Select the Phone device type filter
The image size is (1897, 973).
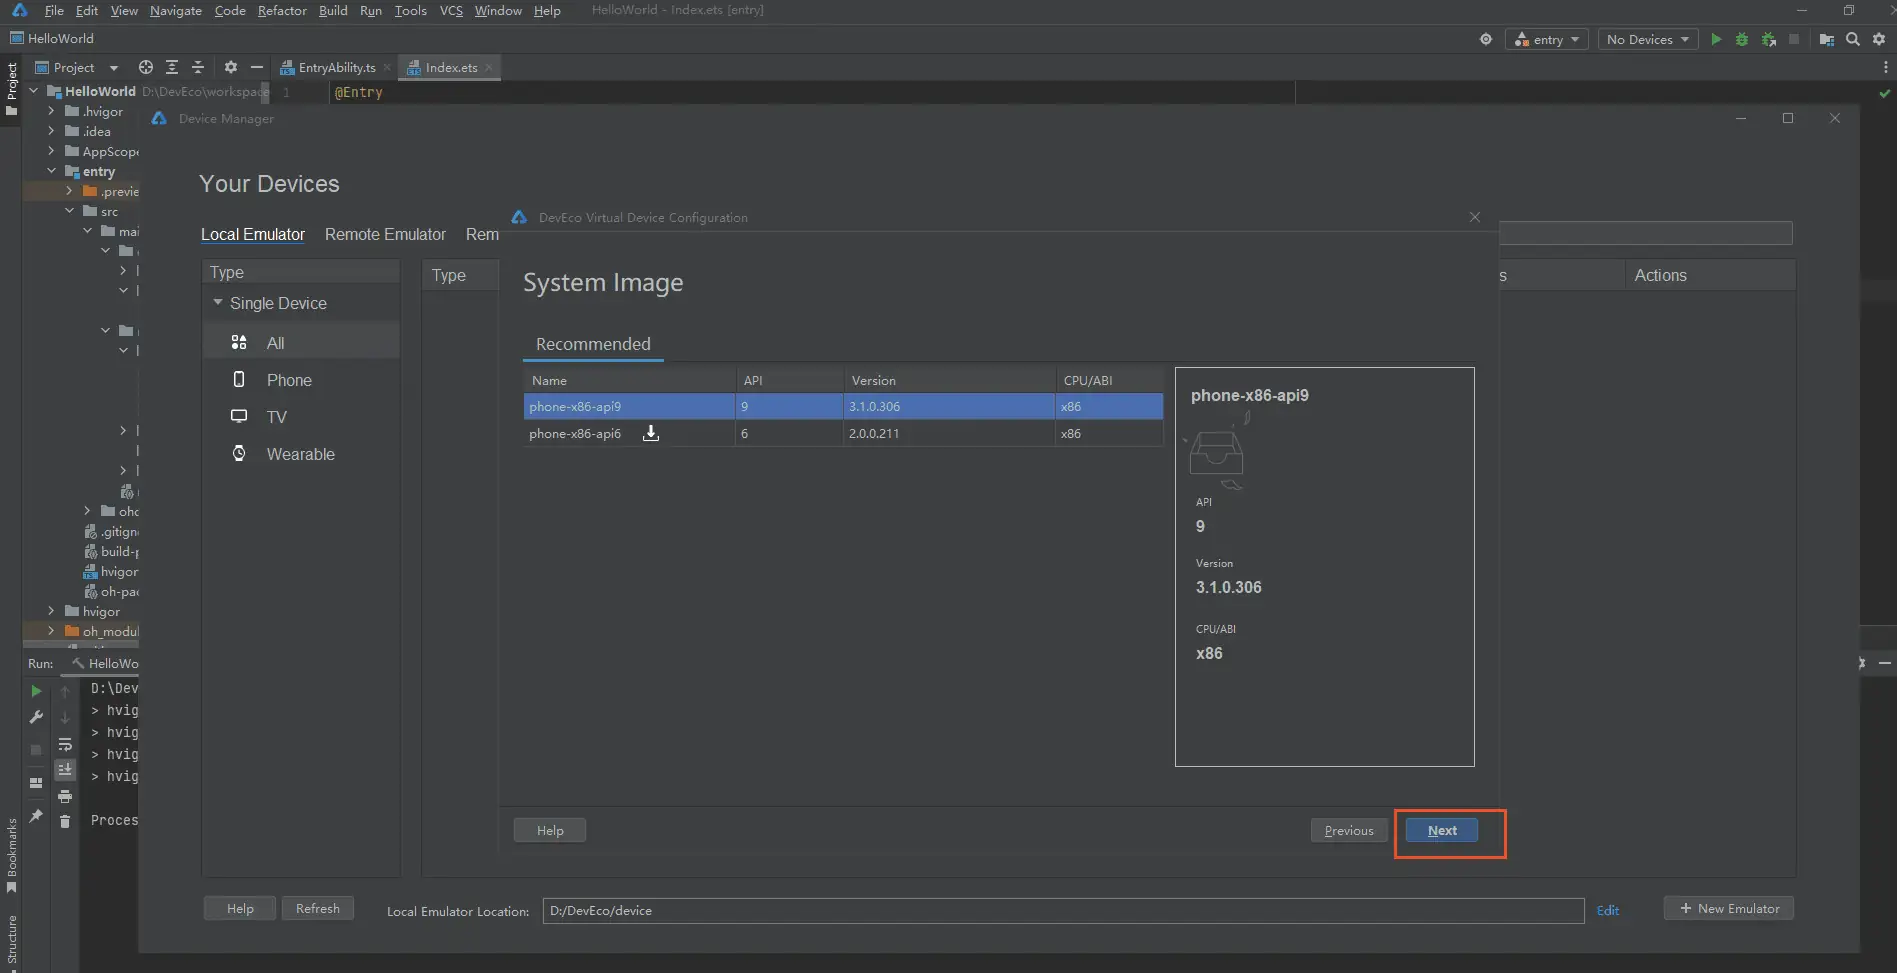(289, 380)
